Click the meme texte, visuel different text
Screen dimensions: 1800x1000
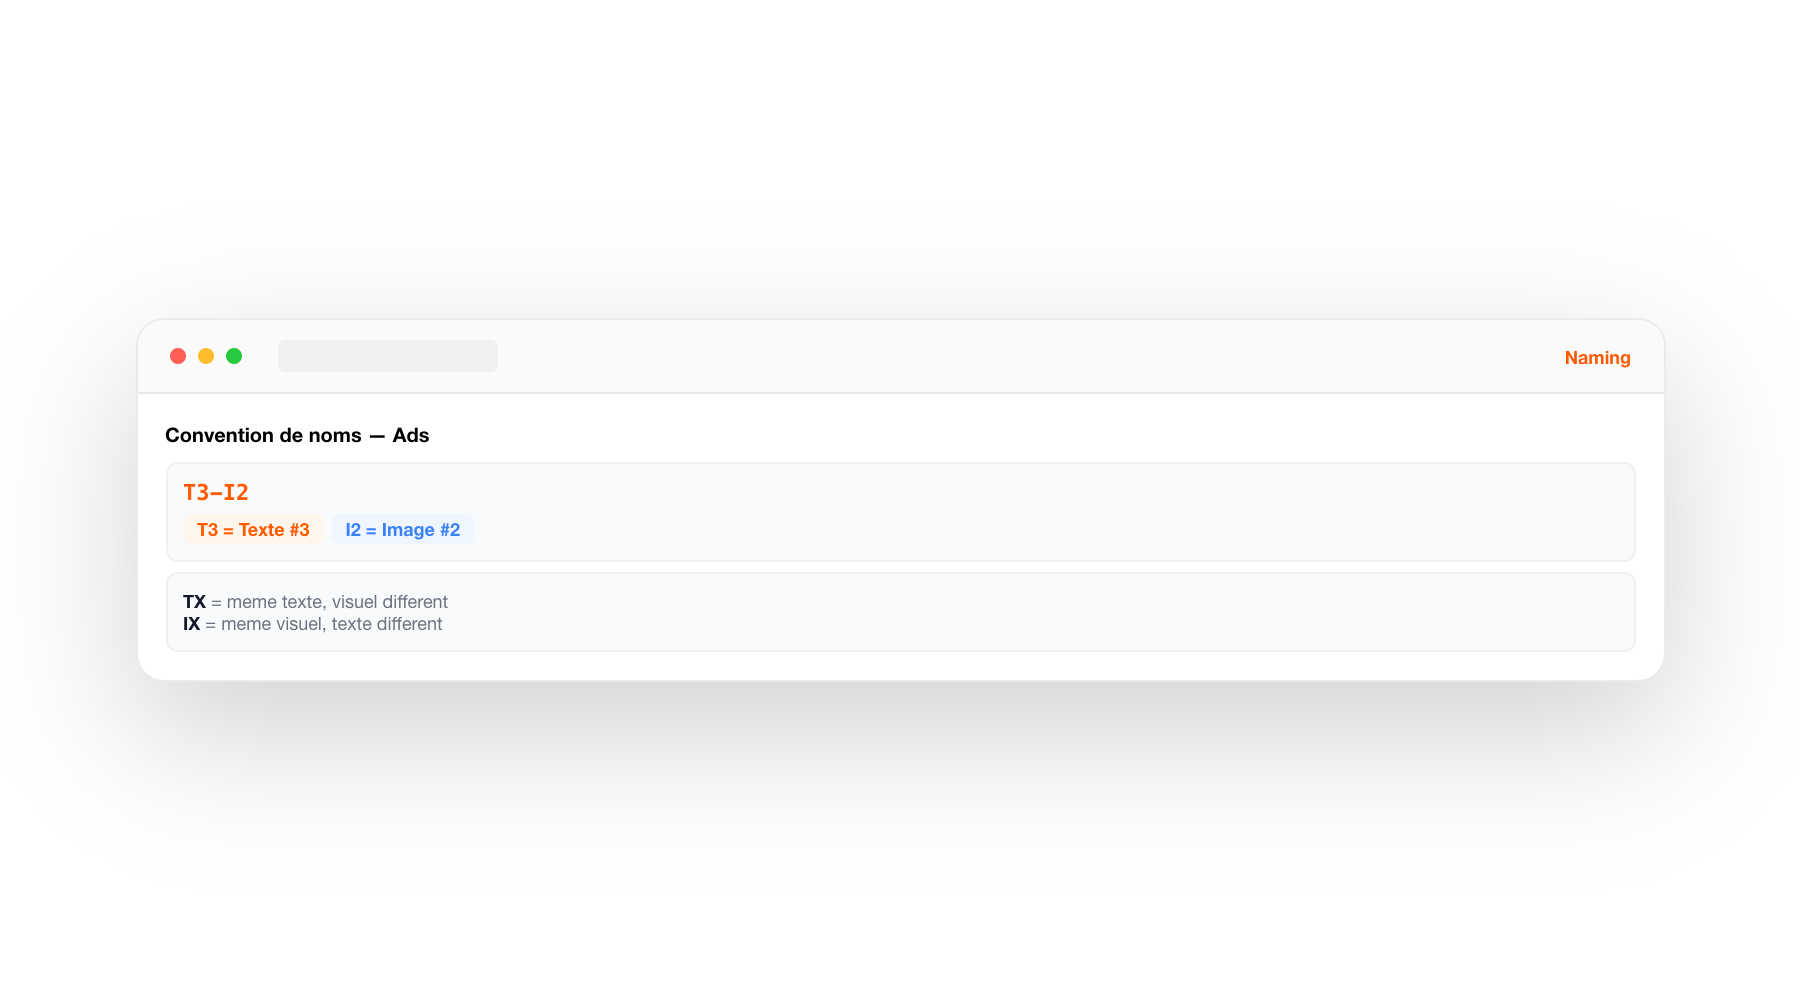click(x=335, y=602)
